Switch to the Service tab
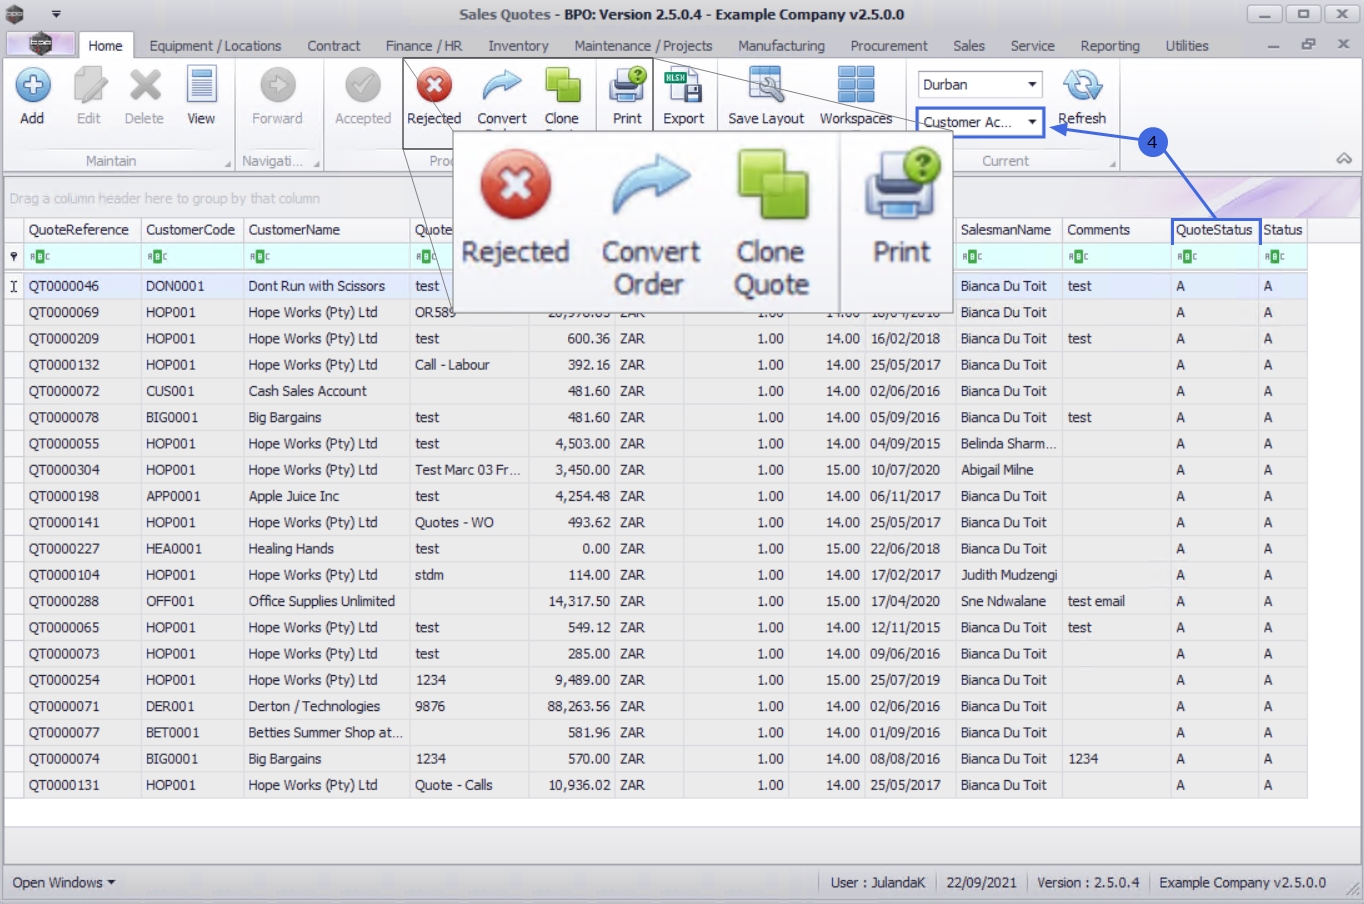Viewport: 1364px width, 904px height. tap(1032, 46)
